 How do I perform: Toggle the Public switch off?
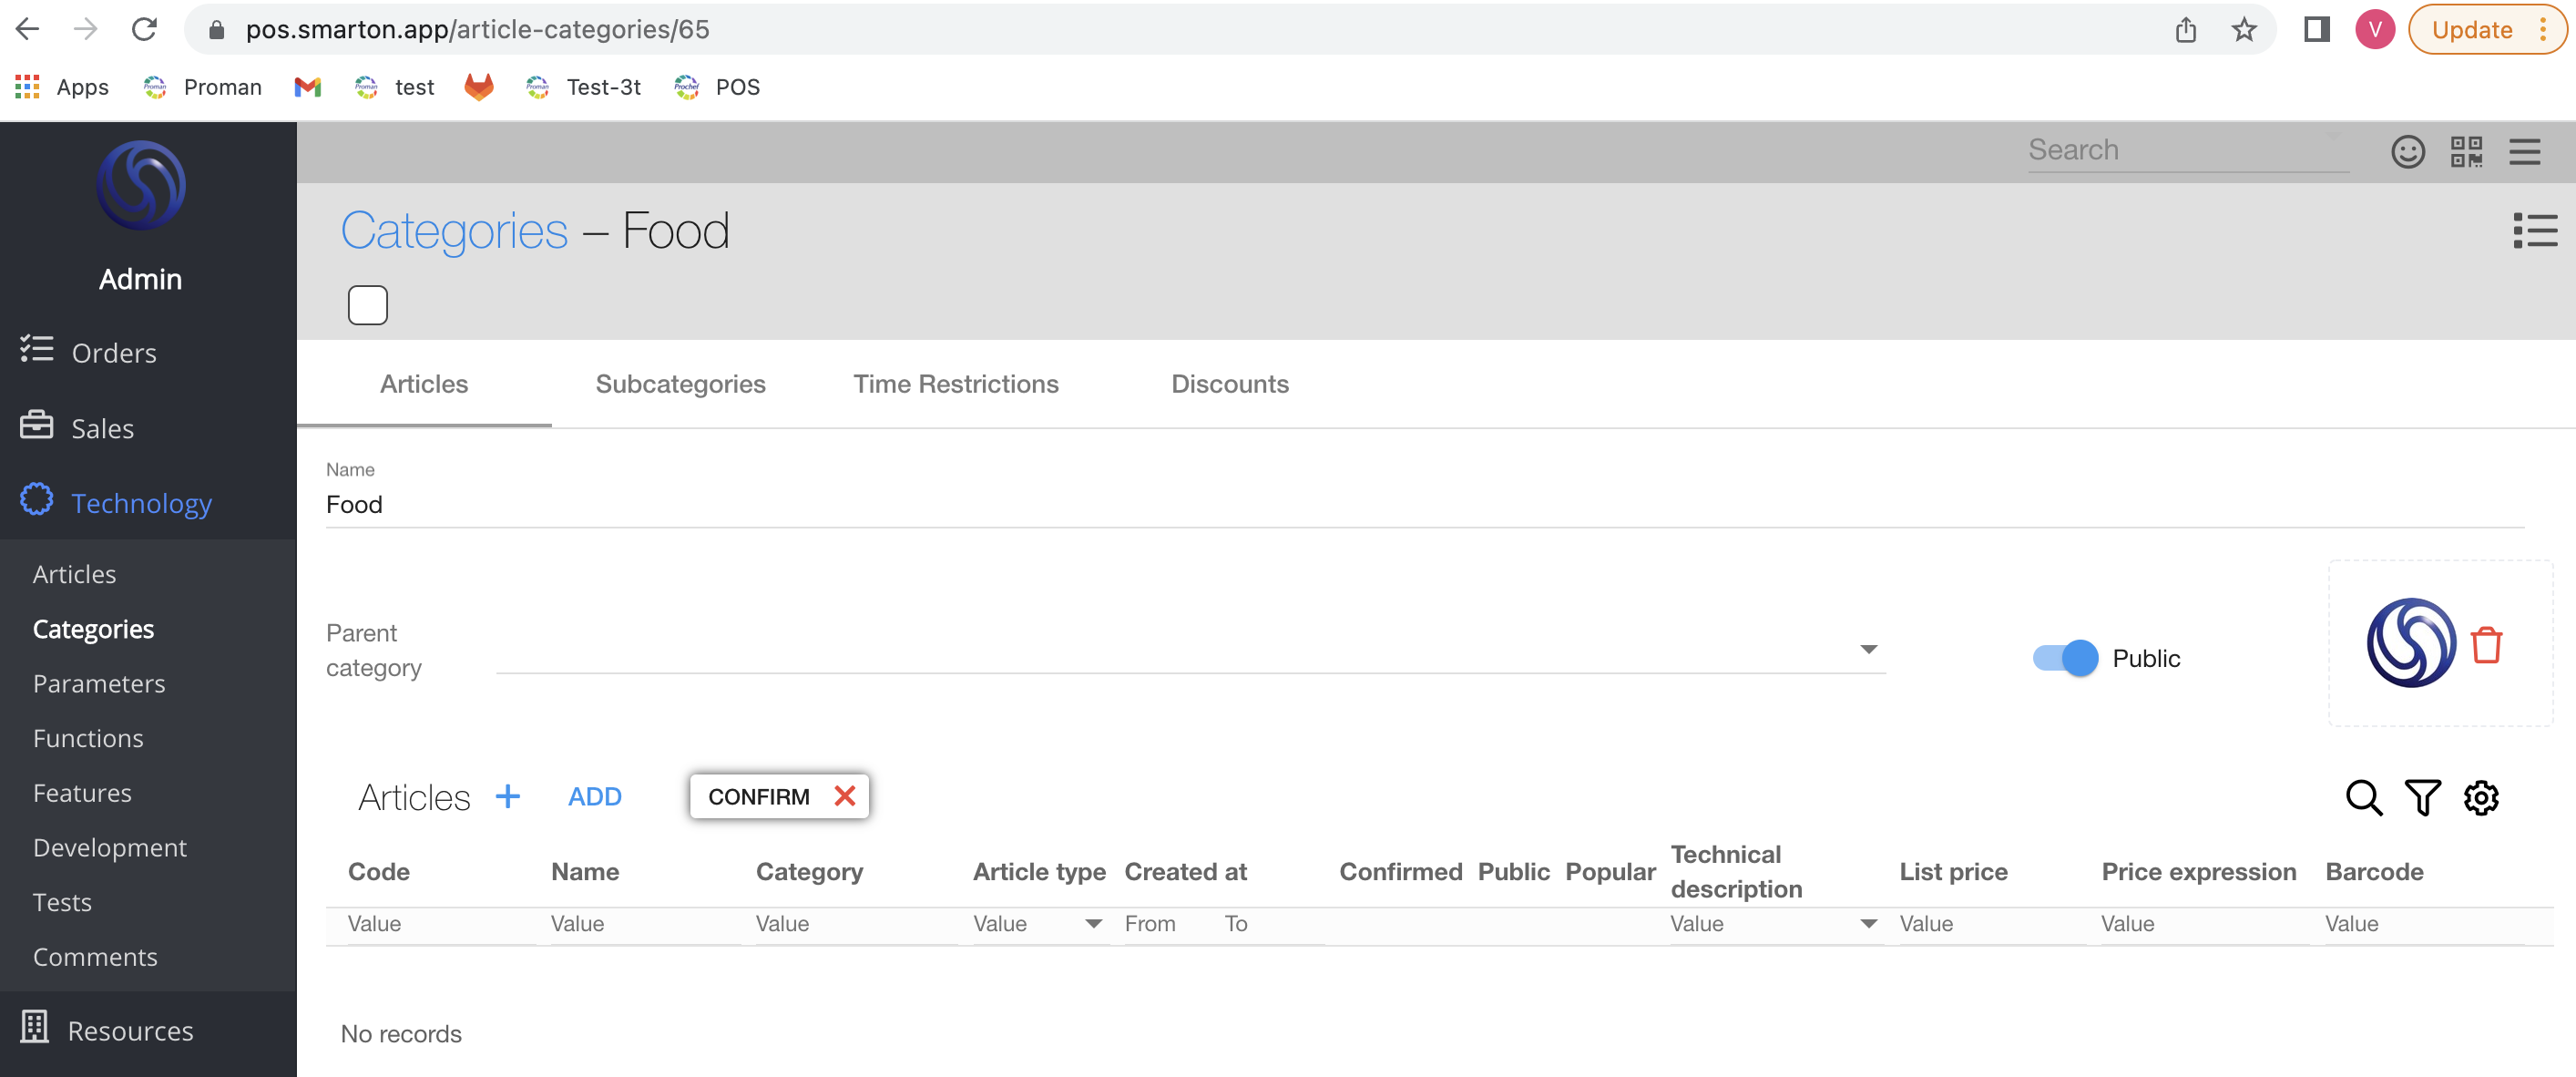pyautogui.click(x=2065, y=658)
